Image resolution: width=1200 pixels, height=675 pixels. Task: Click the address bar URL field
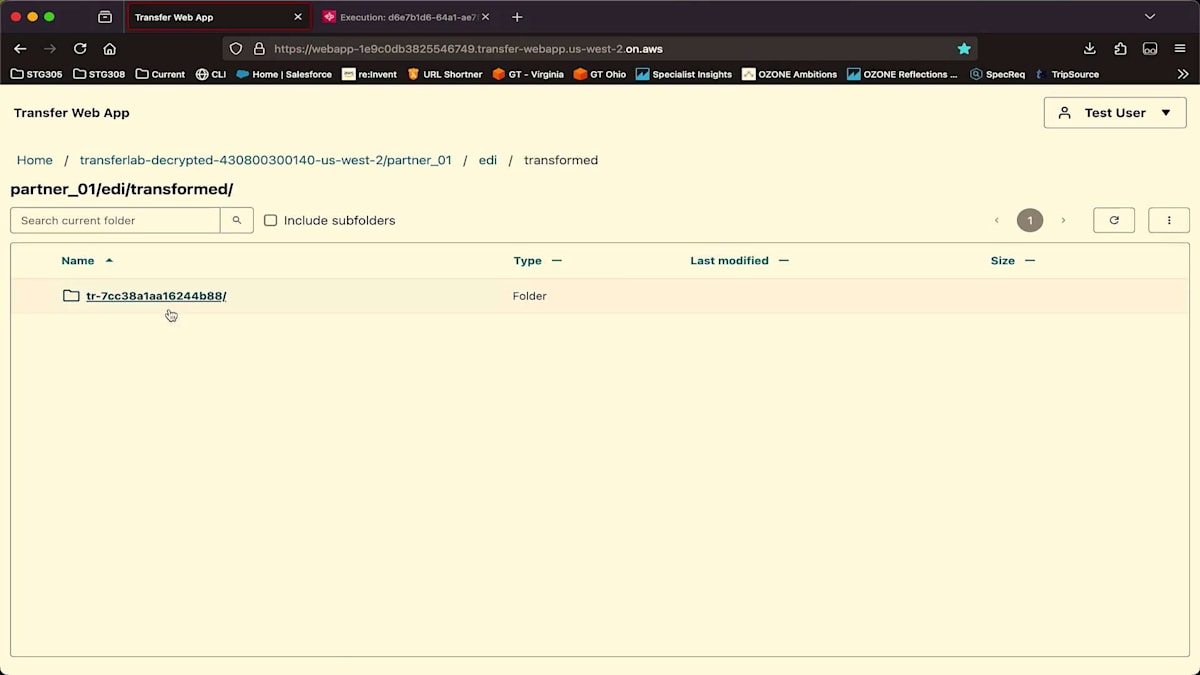point(600,48)
